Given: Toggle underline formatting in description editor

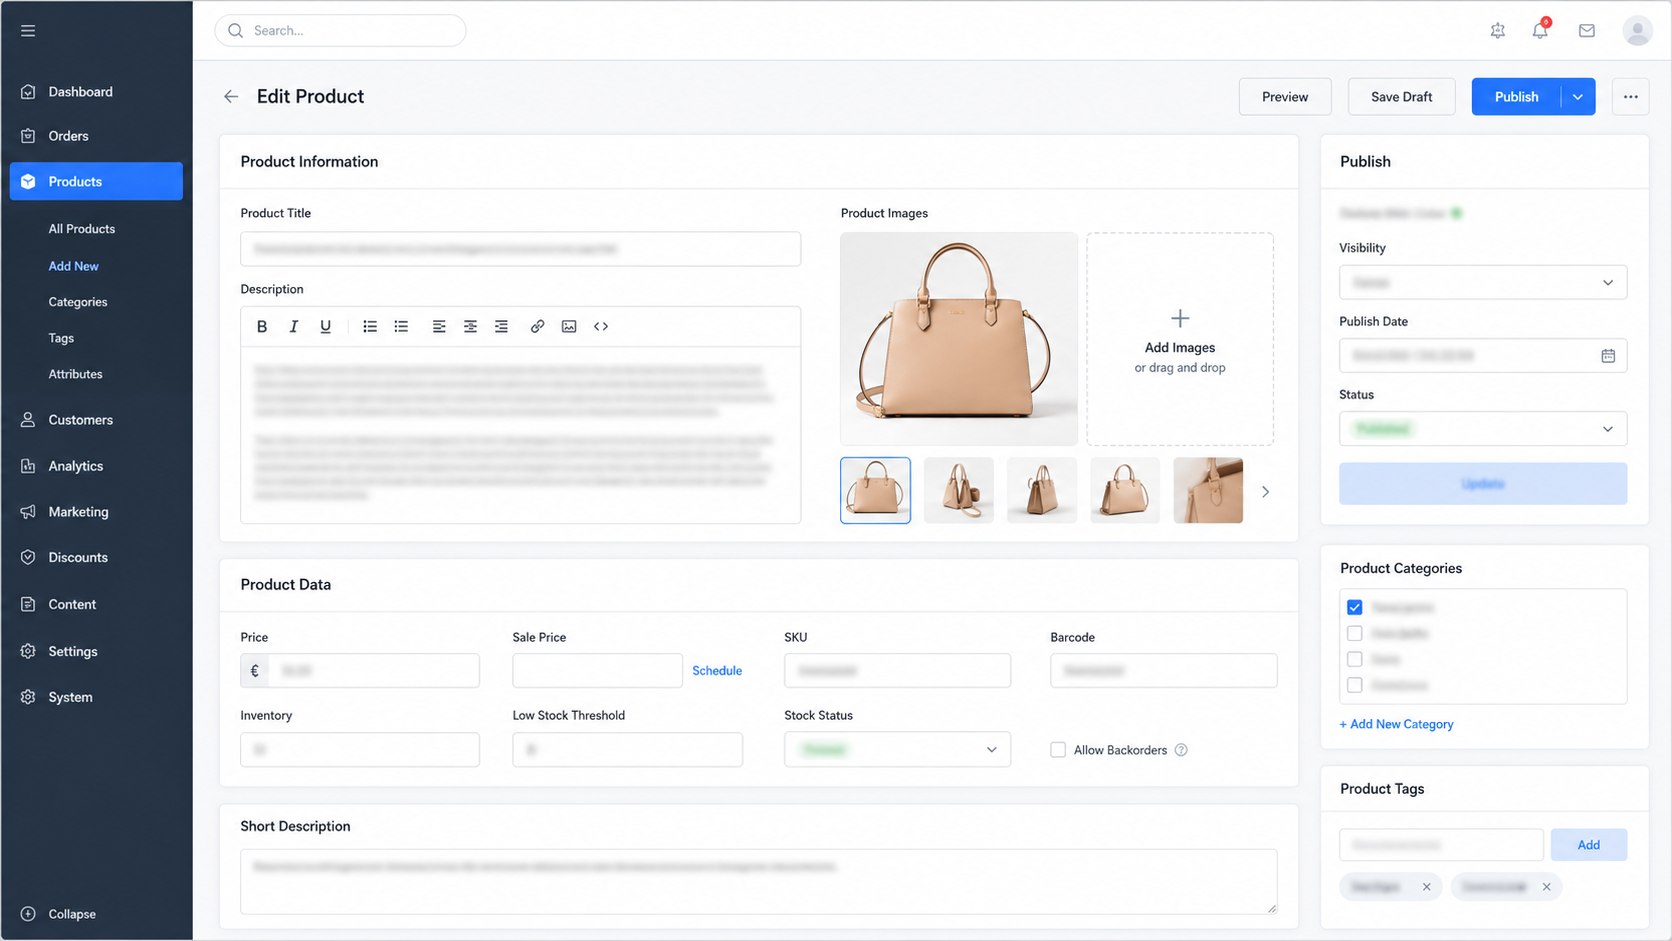Looking at the screenshot, I should tap(325, 327).
